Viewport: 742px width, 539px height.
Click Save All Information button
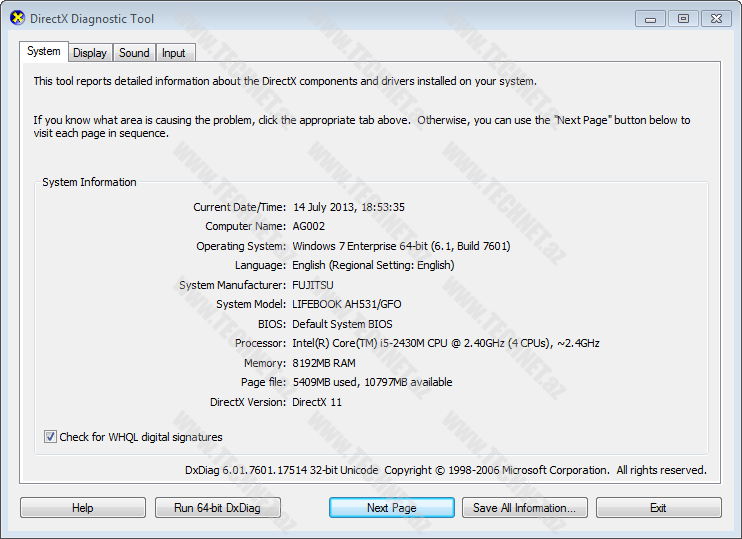coord(524,508)
